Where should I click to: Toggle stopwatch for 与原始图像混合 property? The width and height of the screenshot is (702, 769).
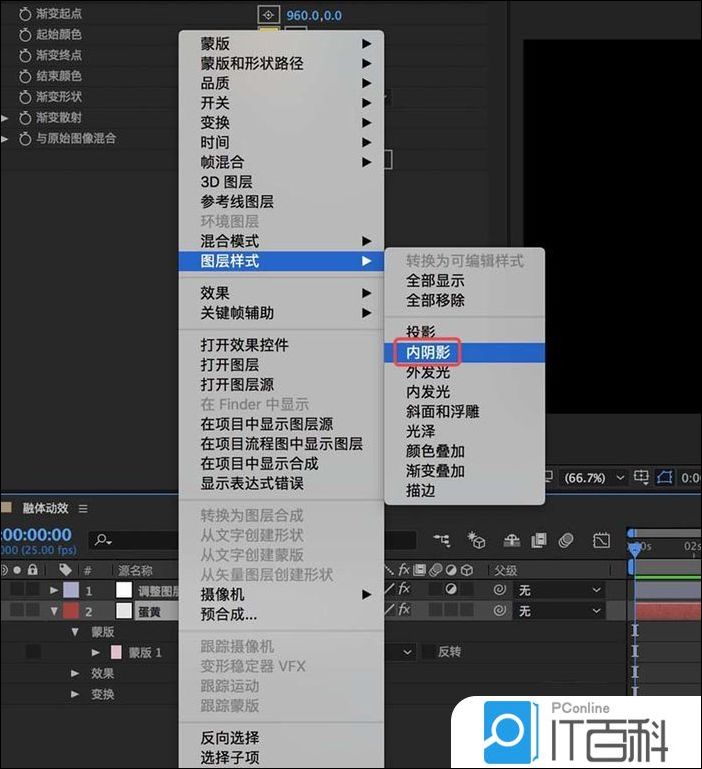25,139
